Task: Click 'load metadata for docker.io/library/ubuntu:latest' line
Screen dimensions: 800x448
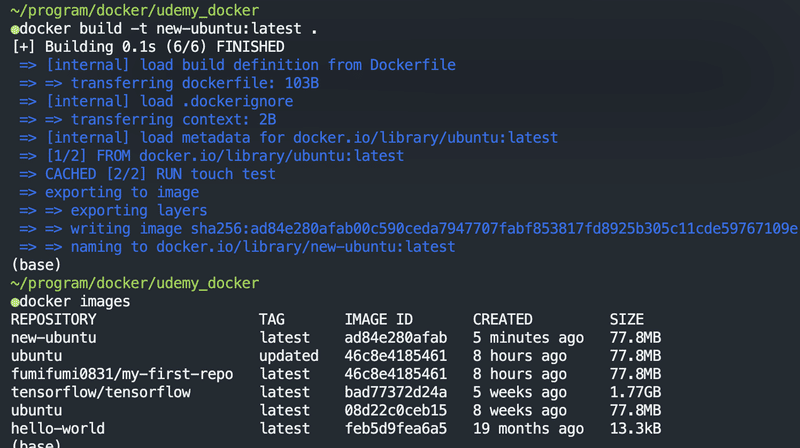Action: 288,138
